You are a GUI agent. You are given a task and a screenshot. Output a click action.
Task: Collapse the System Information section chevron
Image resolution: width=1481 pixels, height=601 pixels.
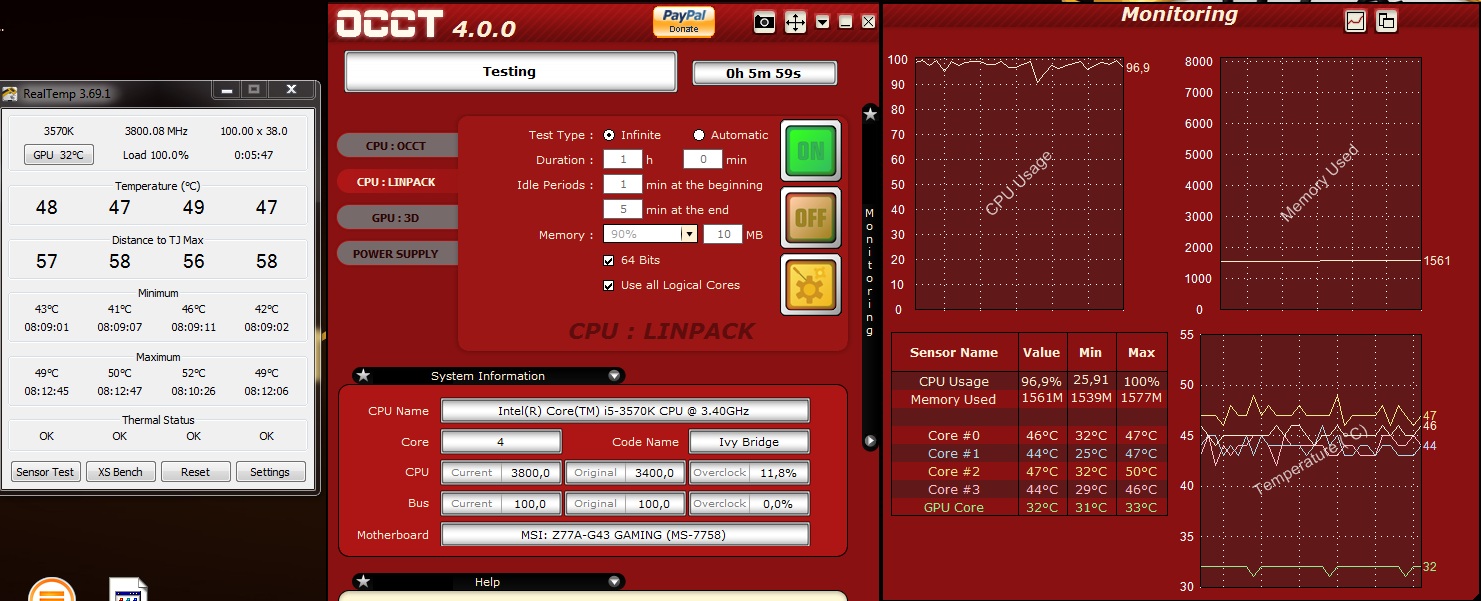(614, 376)
